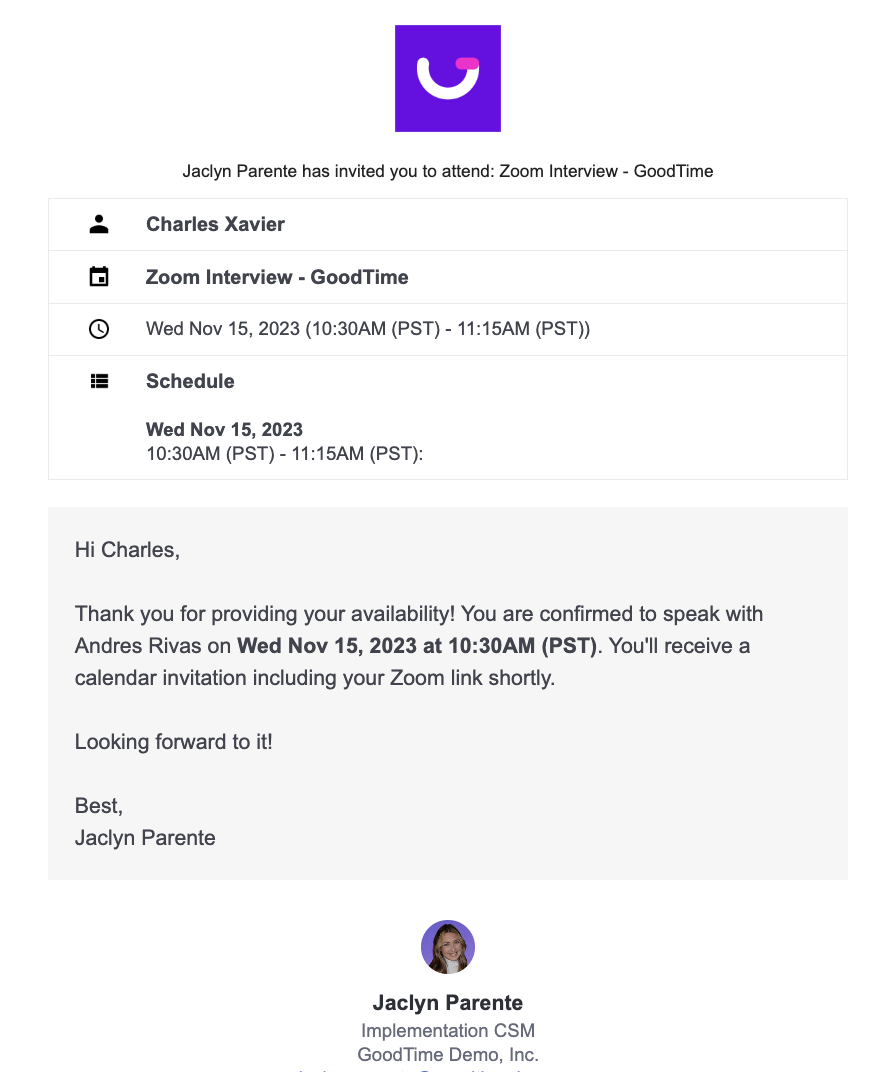Click the GoodTime purple logo
Screen dimensions: 894x1072
[x=447, y=78]
